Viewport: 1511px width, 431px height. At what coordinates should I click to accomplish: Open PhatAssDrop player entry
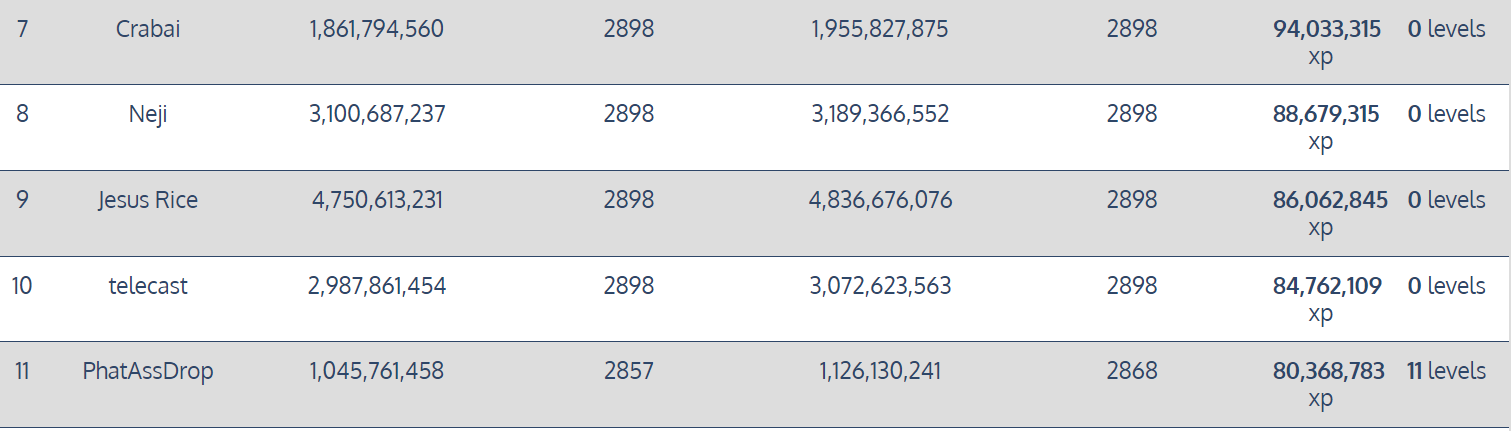tap(148, 371)
